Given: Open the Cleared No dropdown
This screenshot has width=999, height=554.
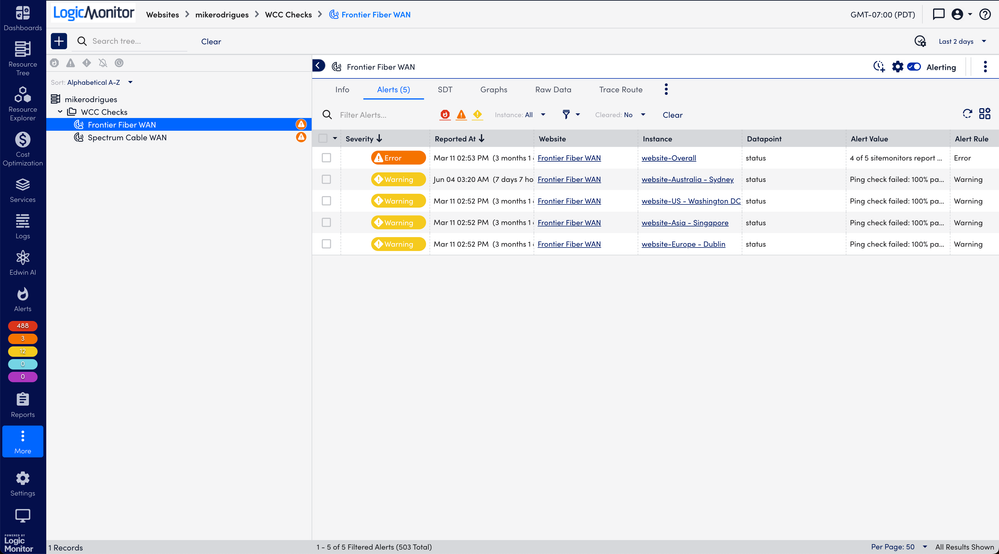Looking at the screenshot, I should pos(620,115).
